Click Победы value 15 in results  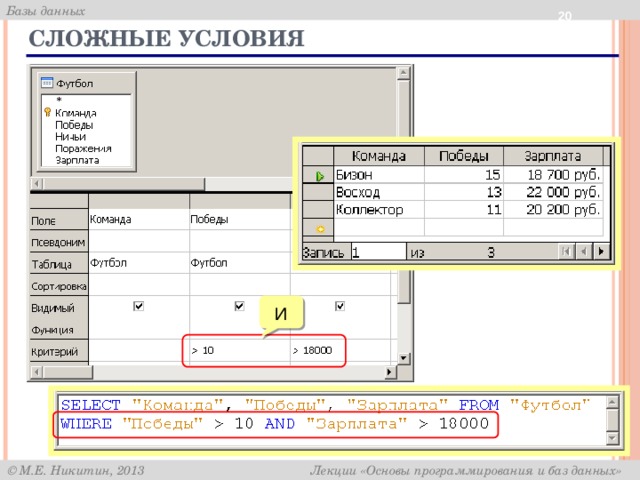pos(464,175)
